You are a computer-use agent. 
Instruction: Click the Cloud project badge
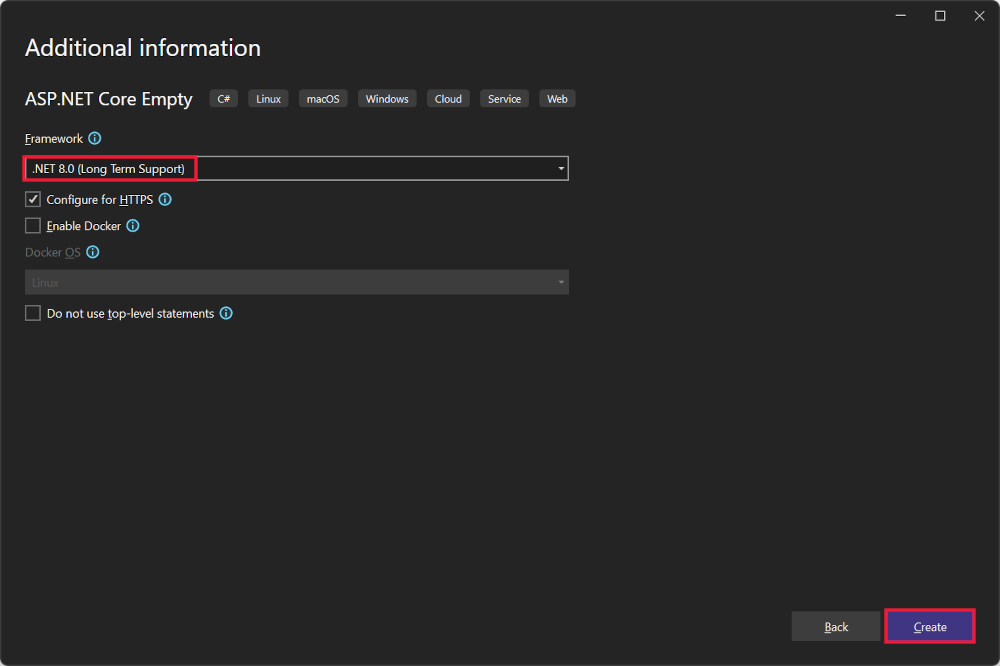[x=448, y=98]
